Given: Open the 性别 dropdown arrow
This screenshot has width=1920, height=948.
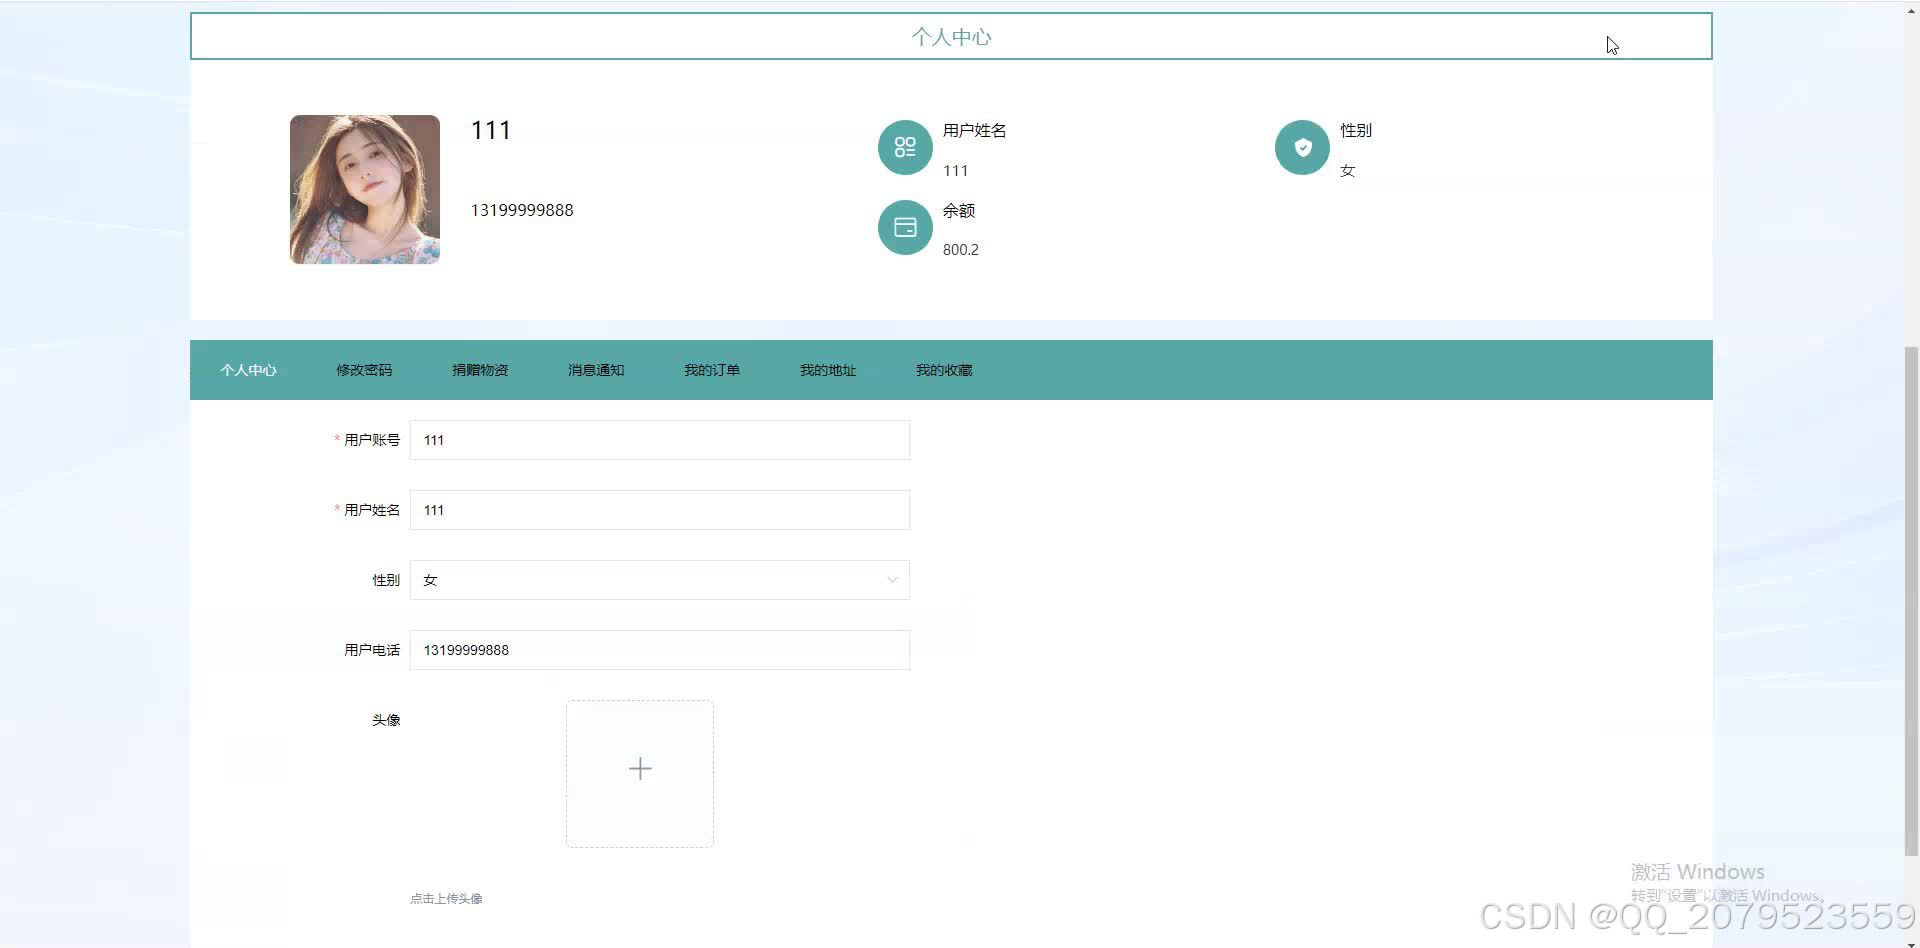Looking at the screenshot, I should tap(892, 580).
